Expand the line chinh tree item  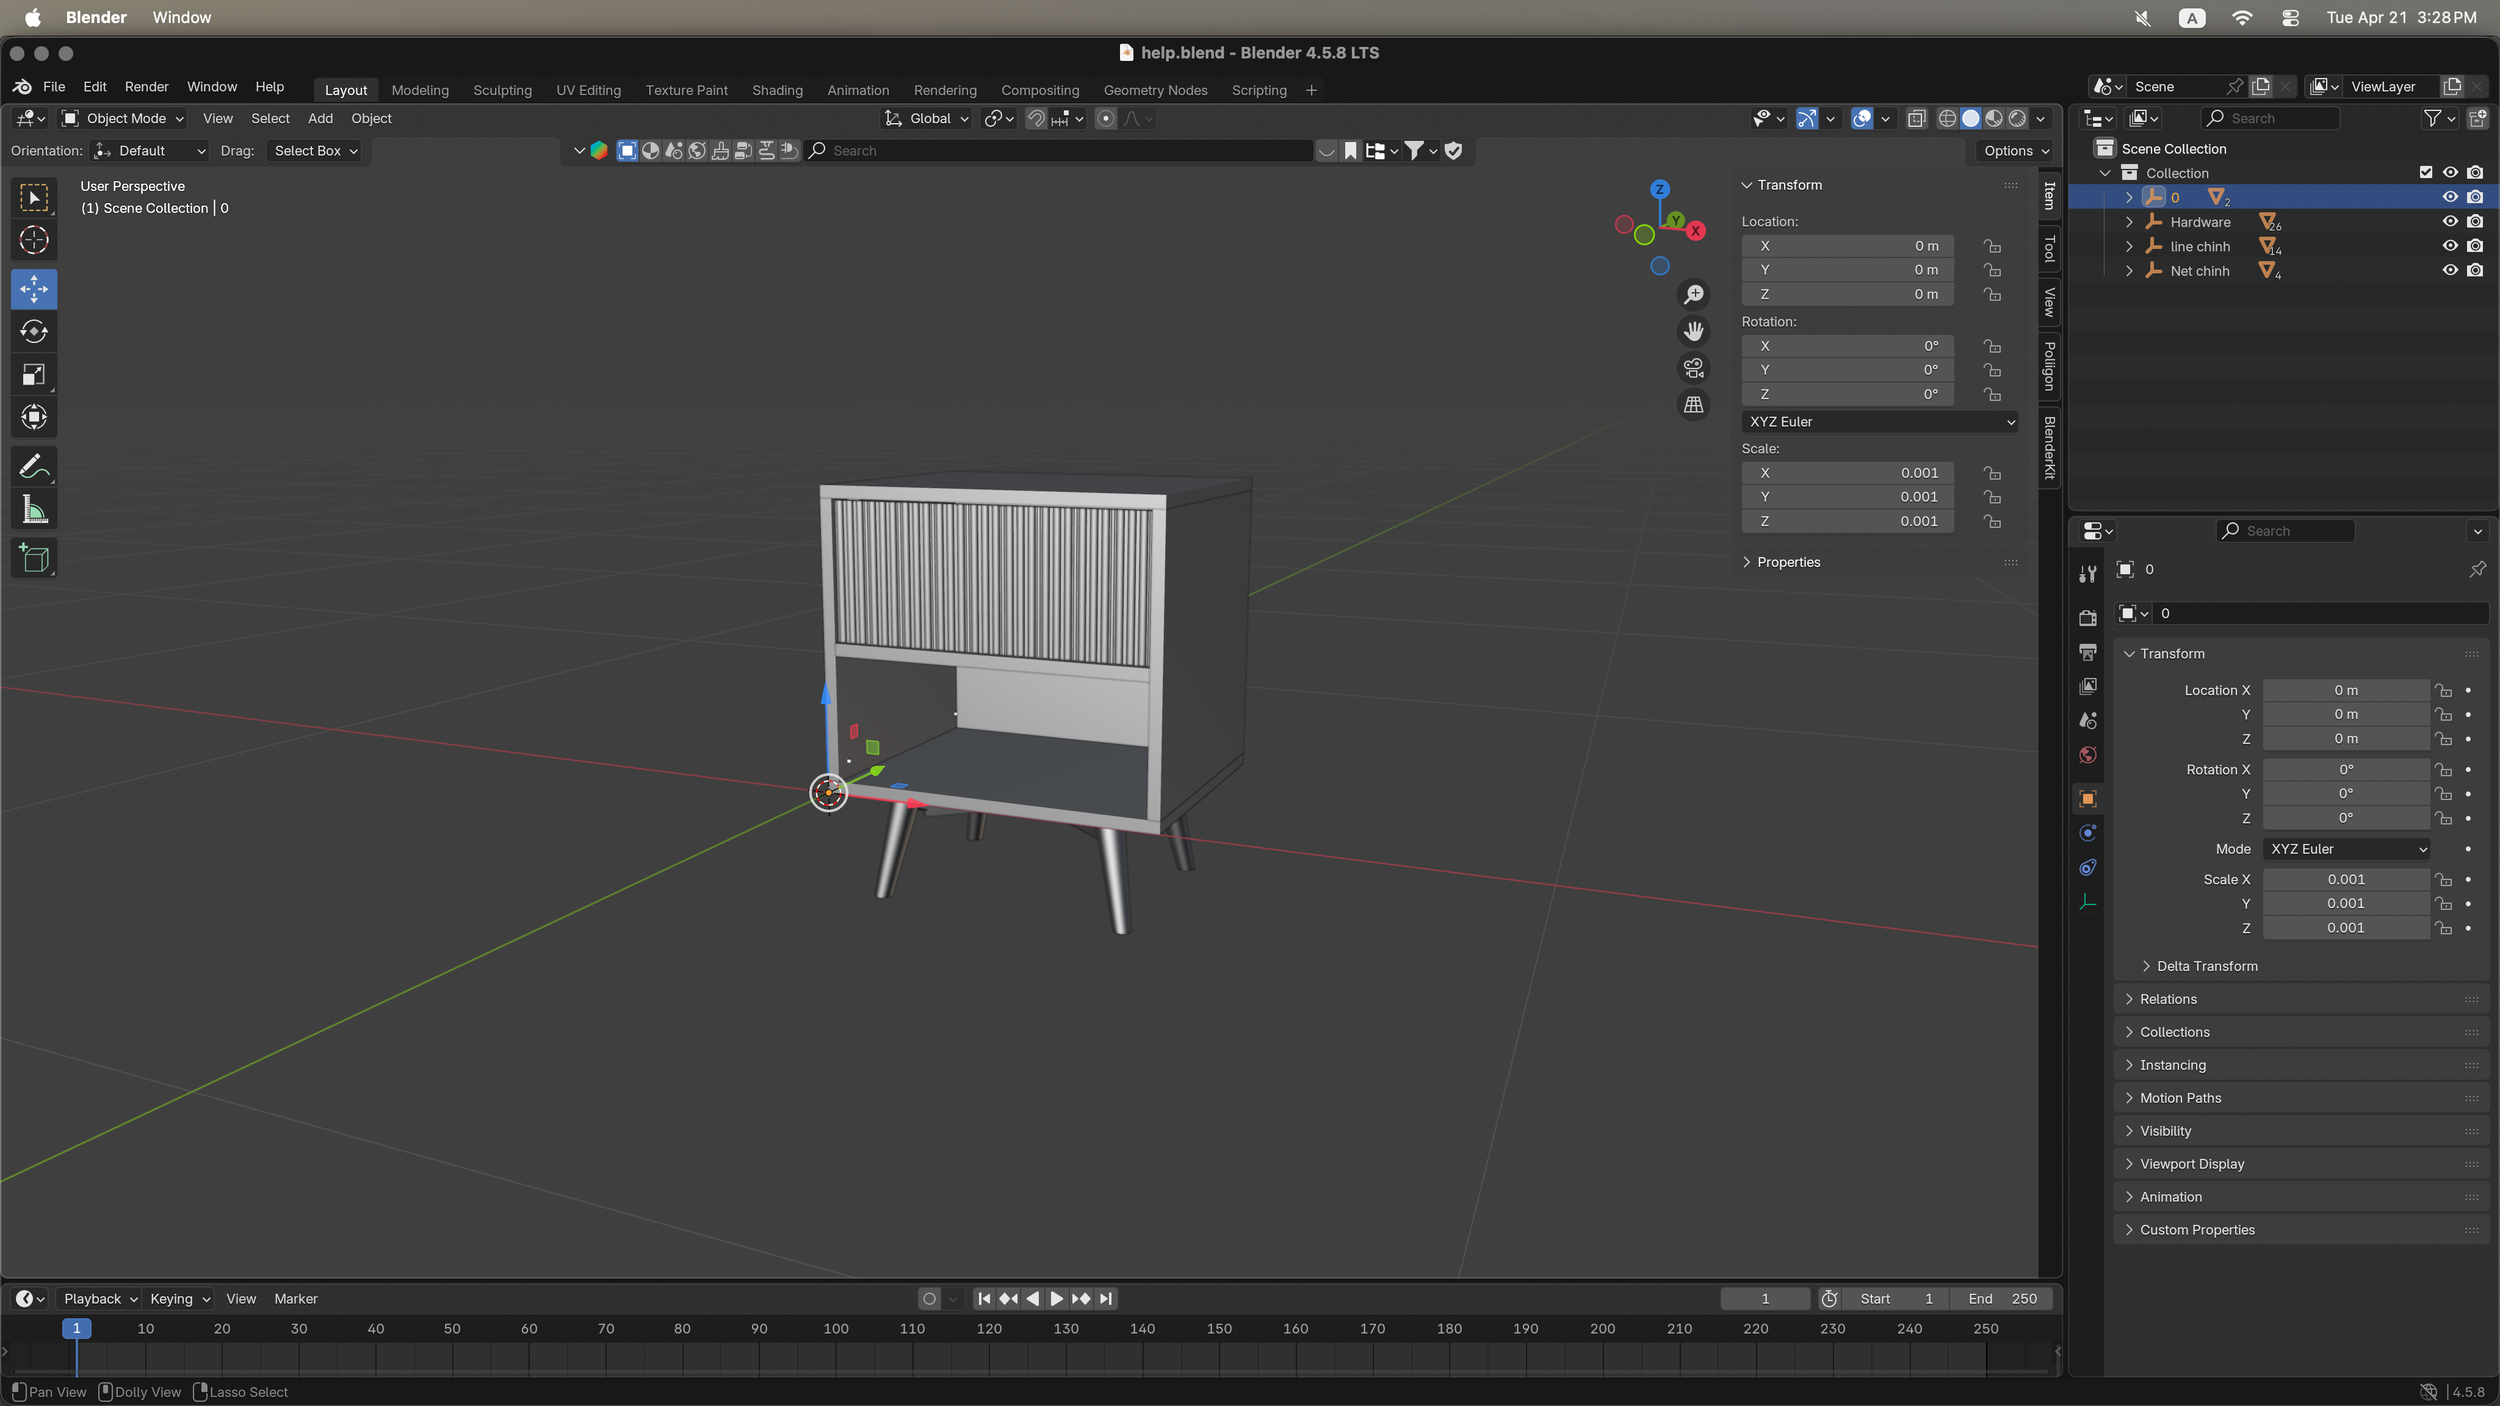coord(2129,247)
